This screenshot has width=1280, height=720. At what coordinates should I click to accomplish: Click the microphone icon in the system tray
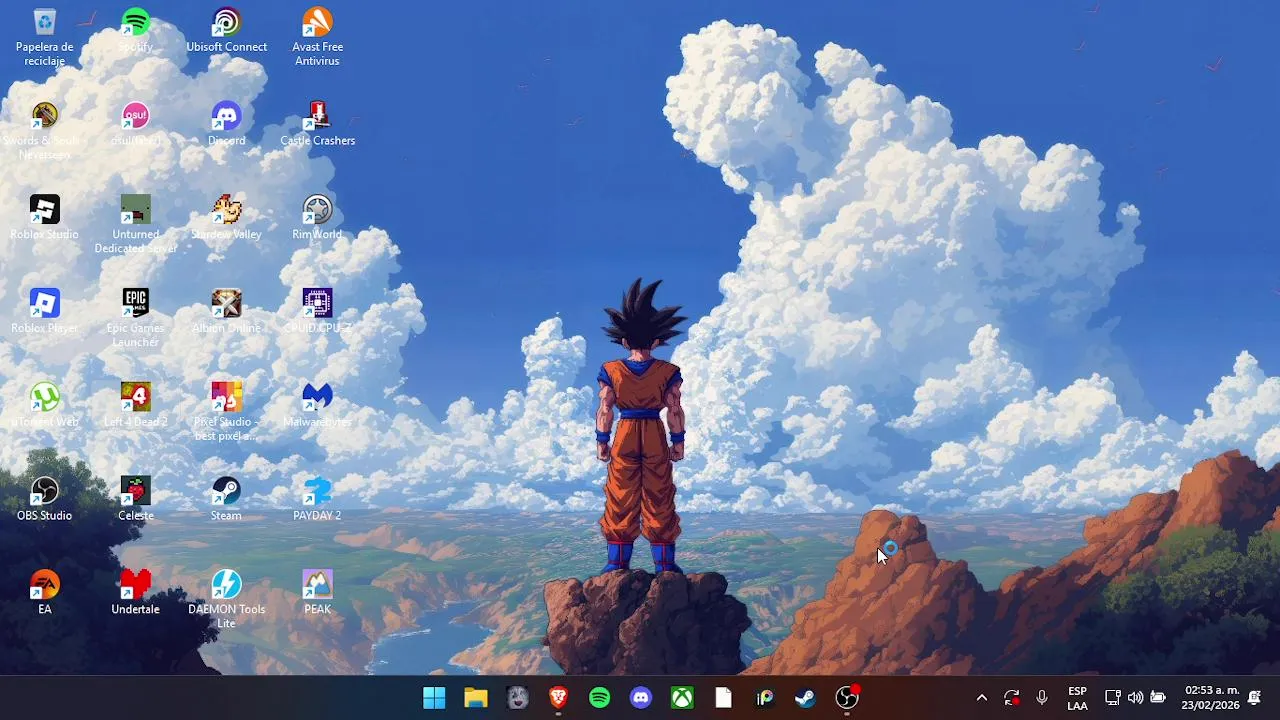[x=1042, y=698]
